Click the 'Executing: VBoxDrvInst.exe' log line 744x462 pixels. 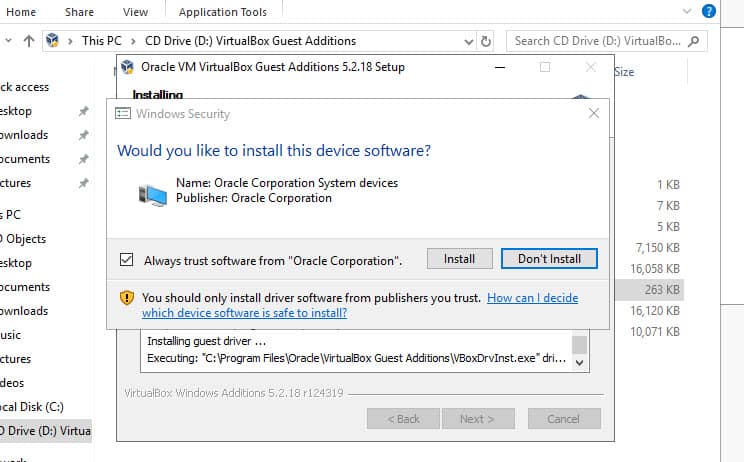pyautogui.click(x=356, y=358)
